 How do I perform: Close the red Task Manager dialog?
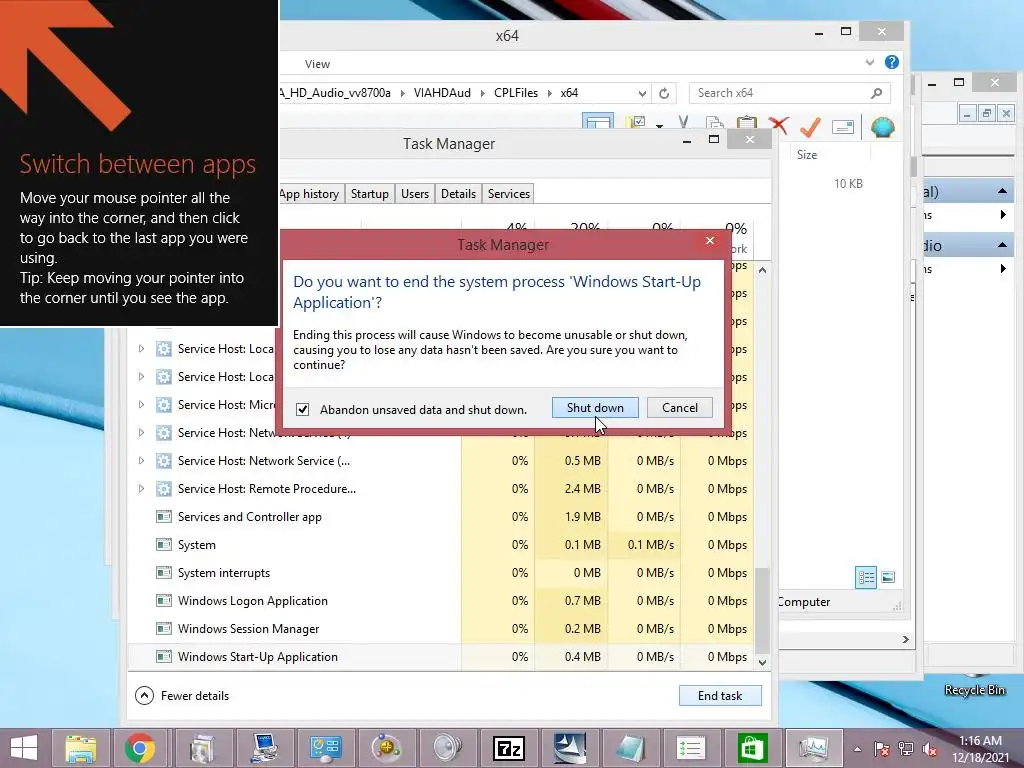[x=710, y=241]
